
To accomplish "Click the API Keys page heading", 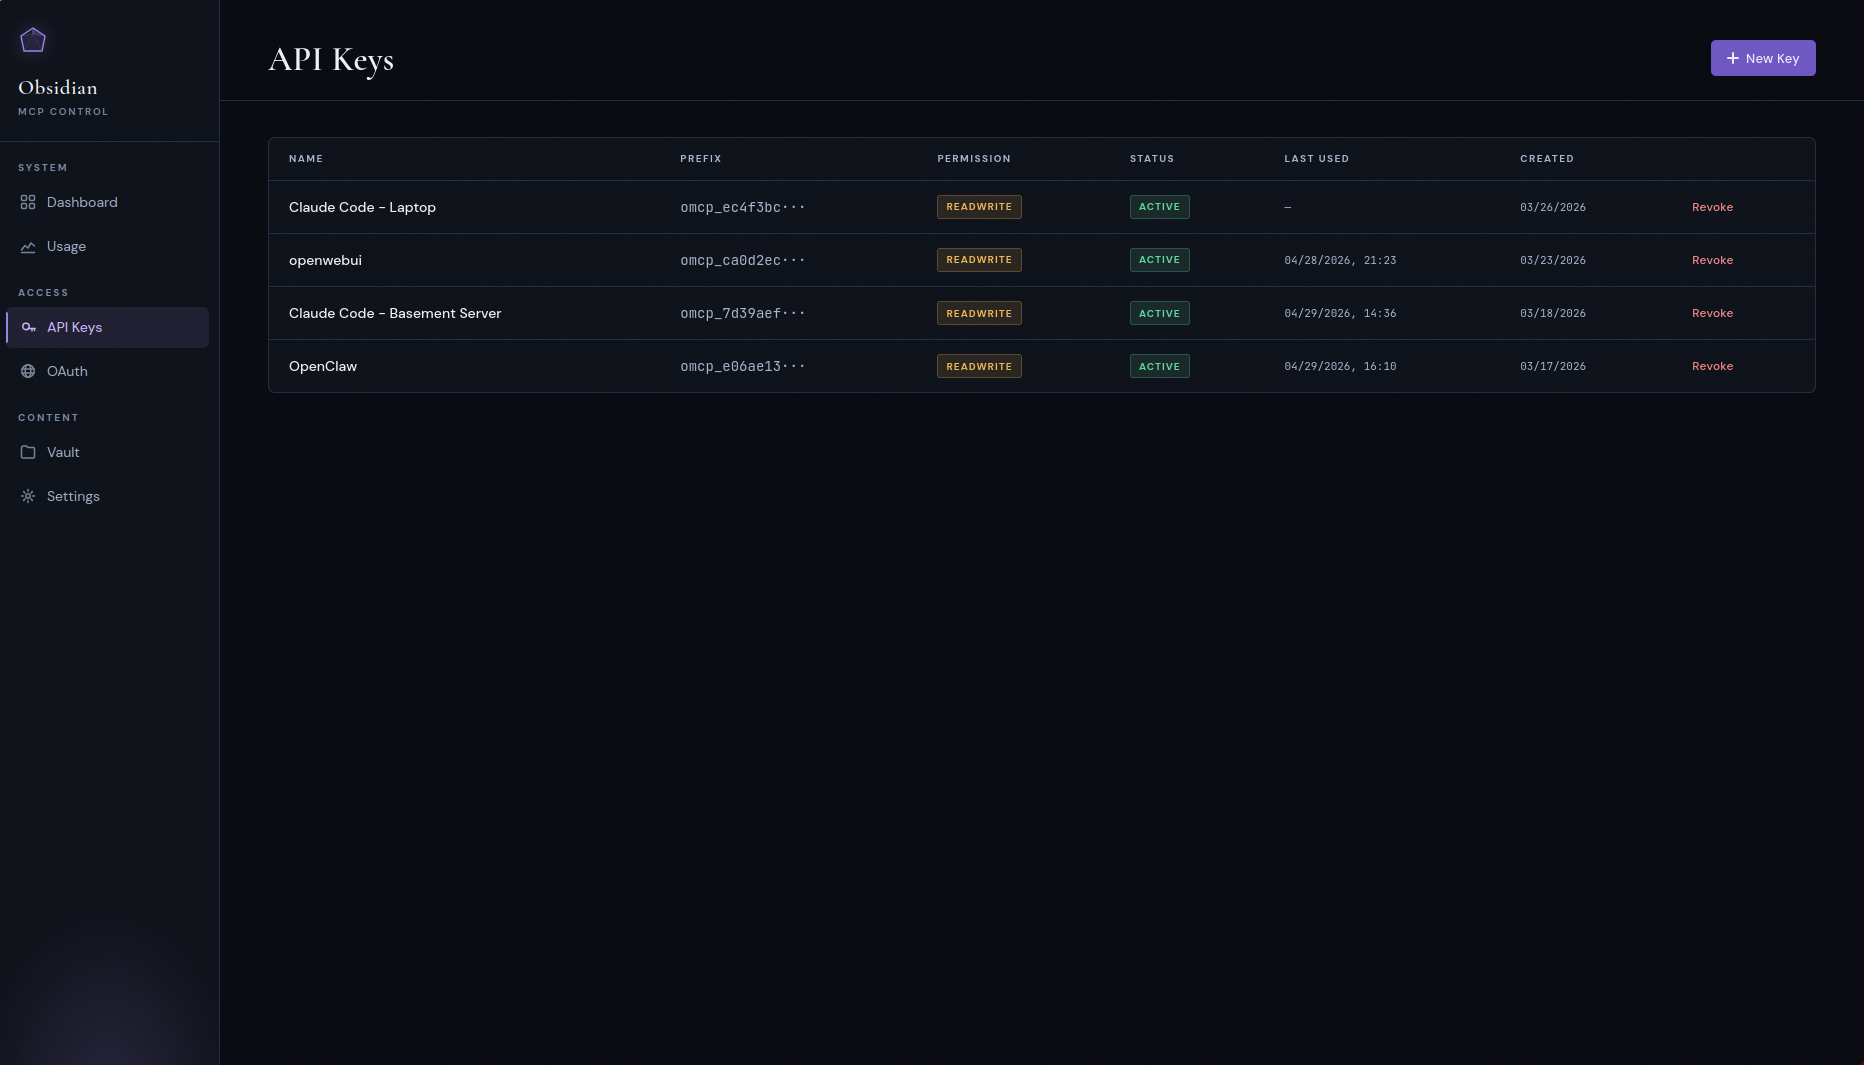I will coord(331,60).
